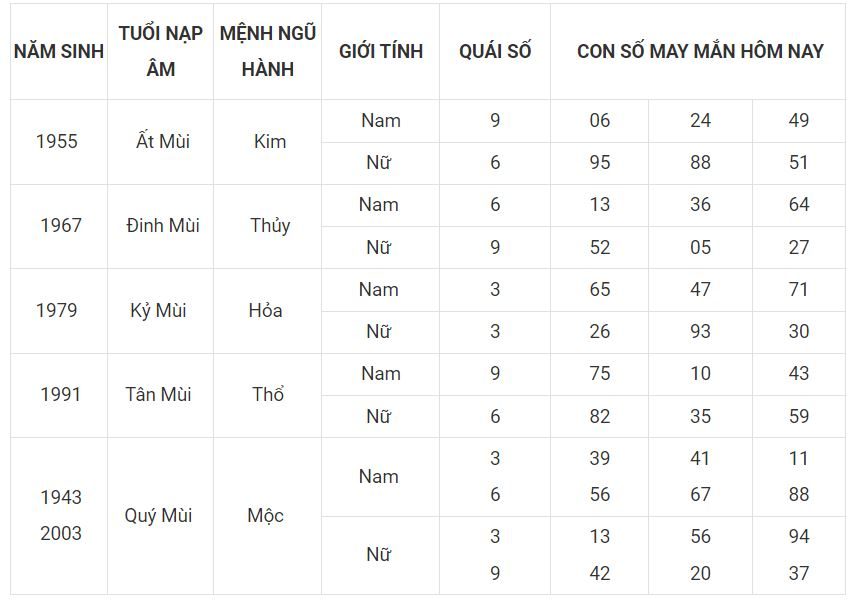854x602 pixels.
Task: Click the MỆNH NGŨ HÀNH header
Action: pos(267,51)
